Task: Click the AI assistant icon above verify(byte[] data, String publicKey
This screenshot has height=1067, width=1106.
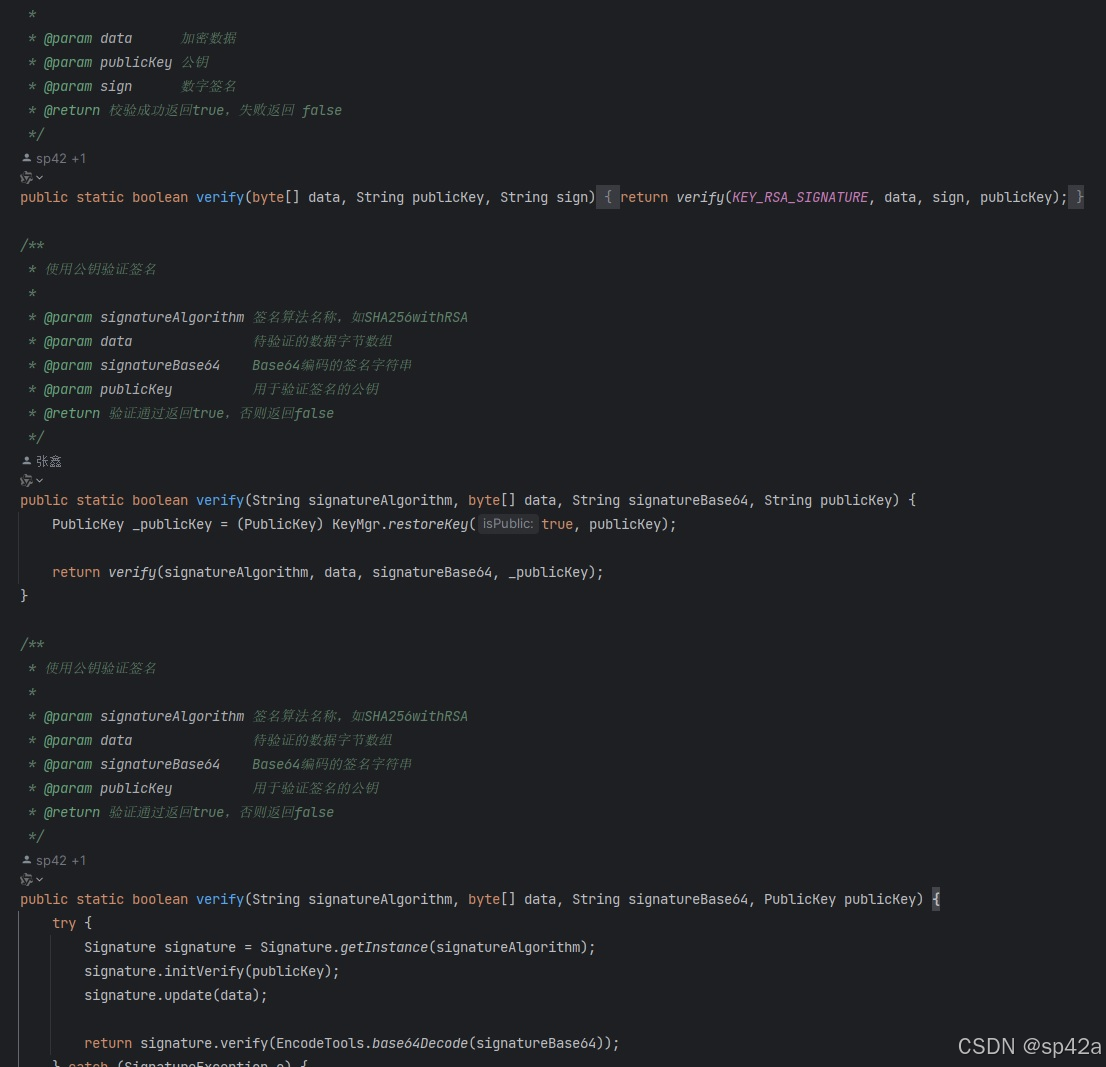Action: click(27, 177)
